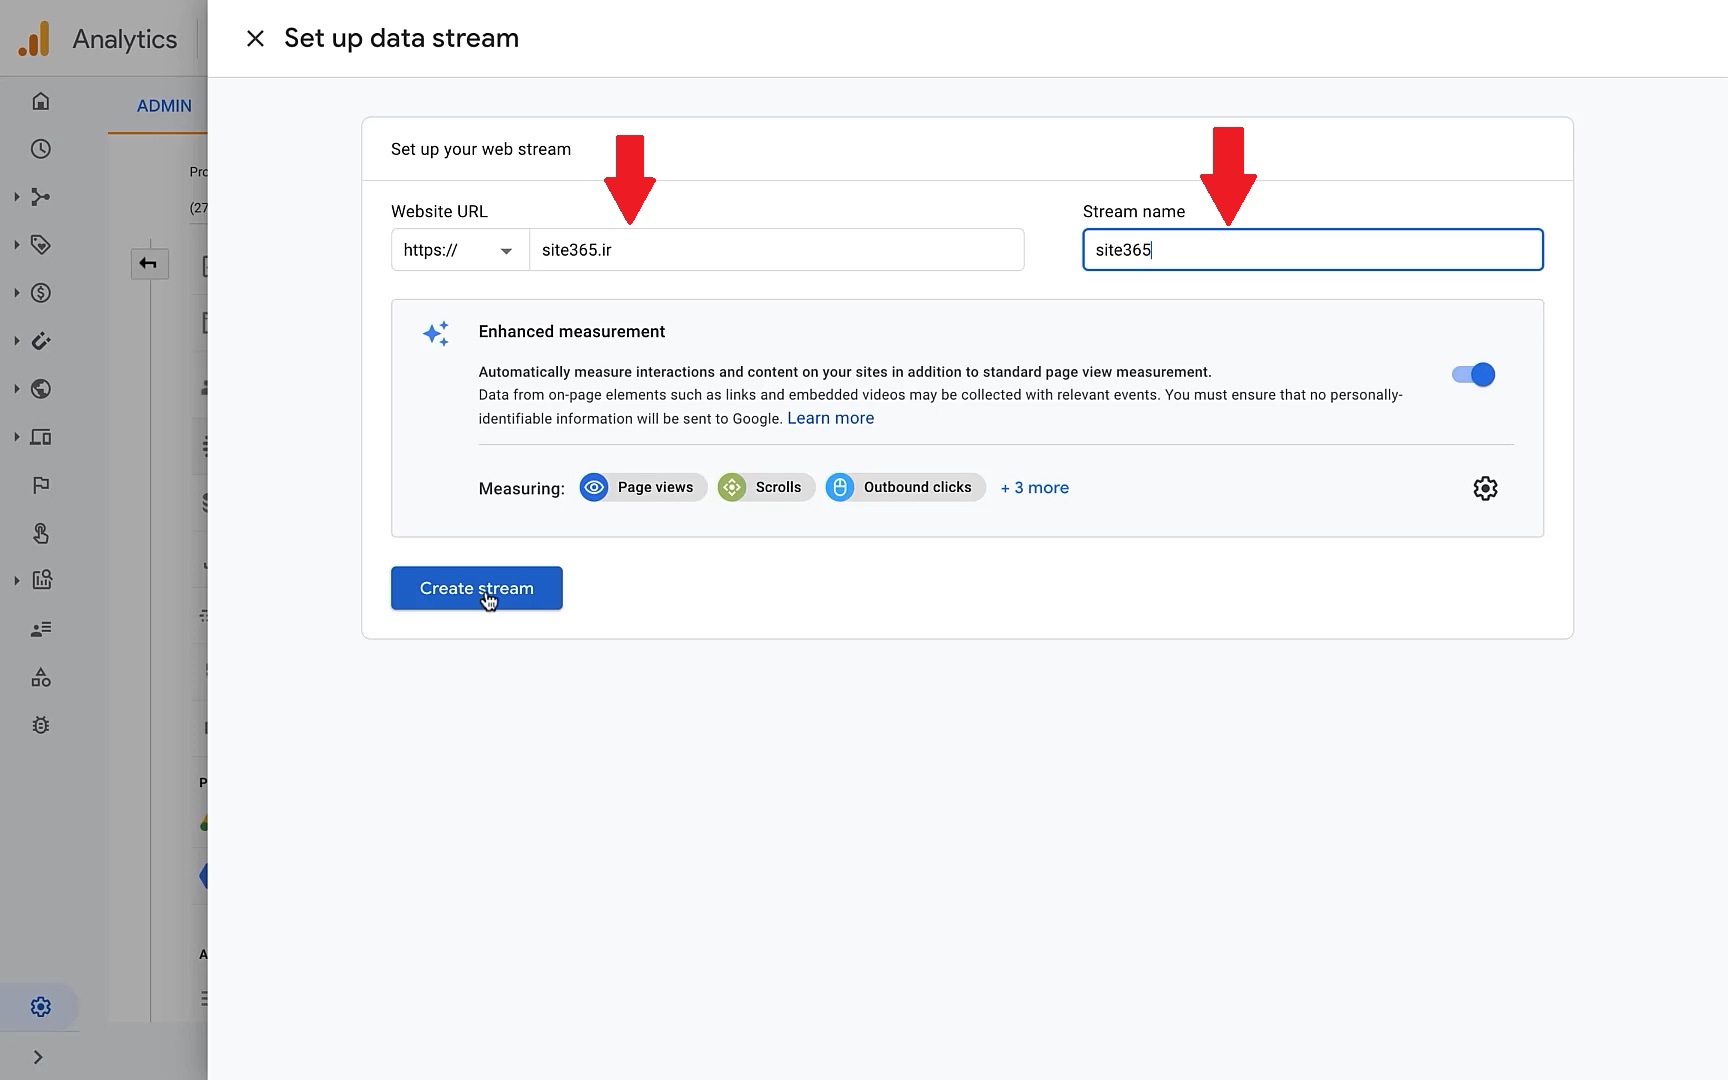
Task: Click the + 3 more link
Action: pos(1034,488)
